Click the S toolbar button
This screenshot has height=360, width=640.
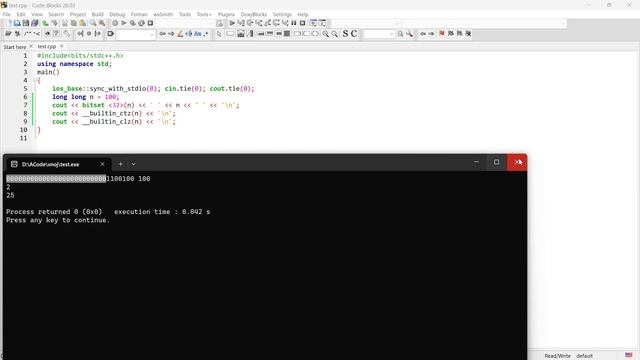tap(345, 34)
